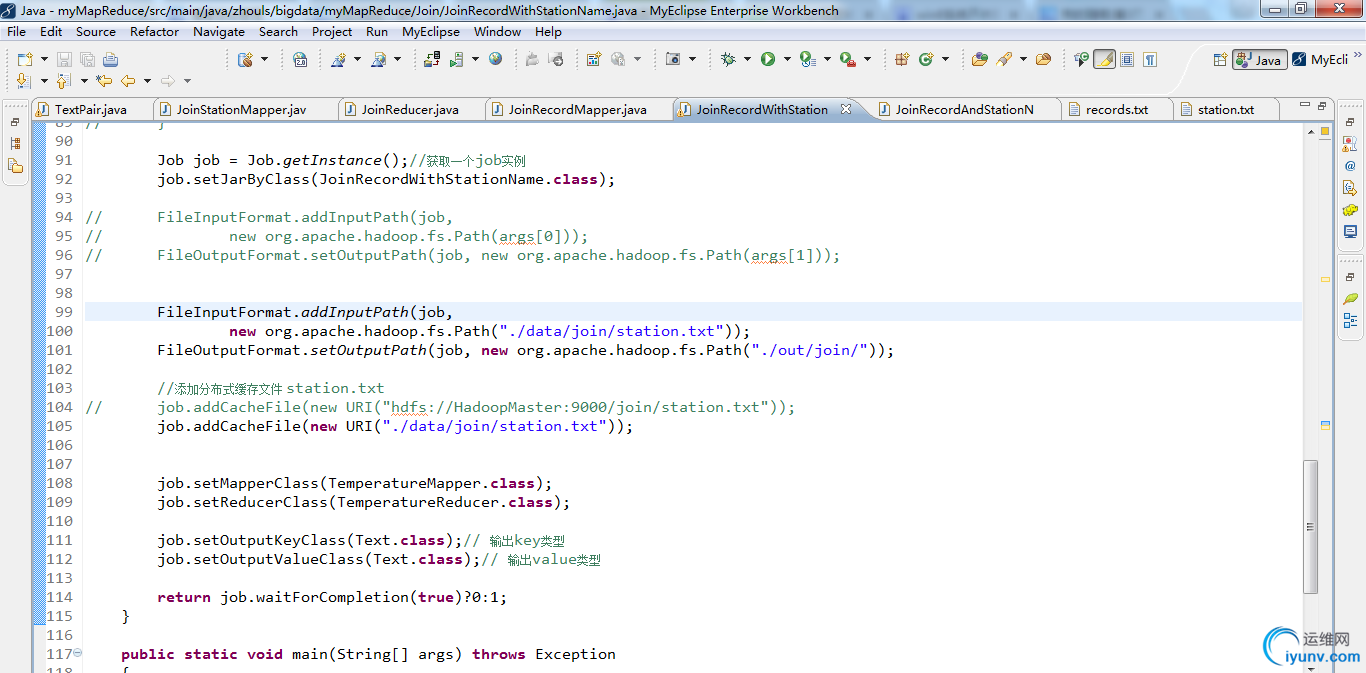The height and width of the screenshot is (673, 1366).
Task: Click the Outline icon in right sidebar
Action: [x=1350, y=320]
